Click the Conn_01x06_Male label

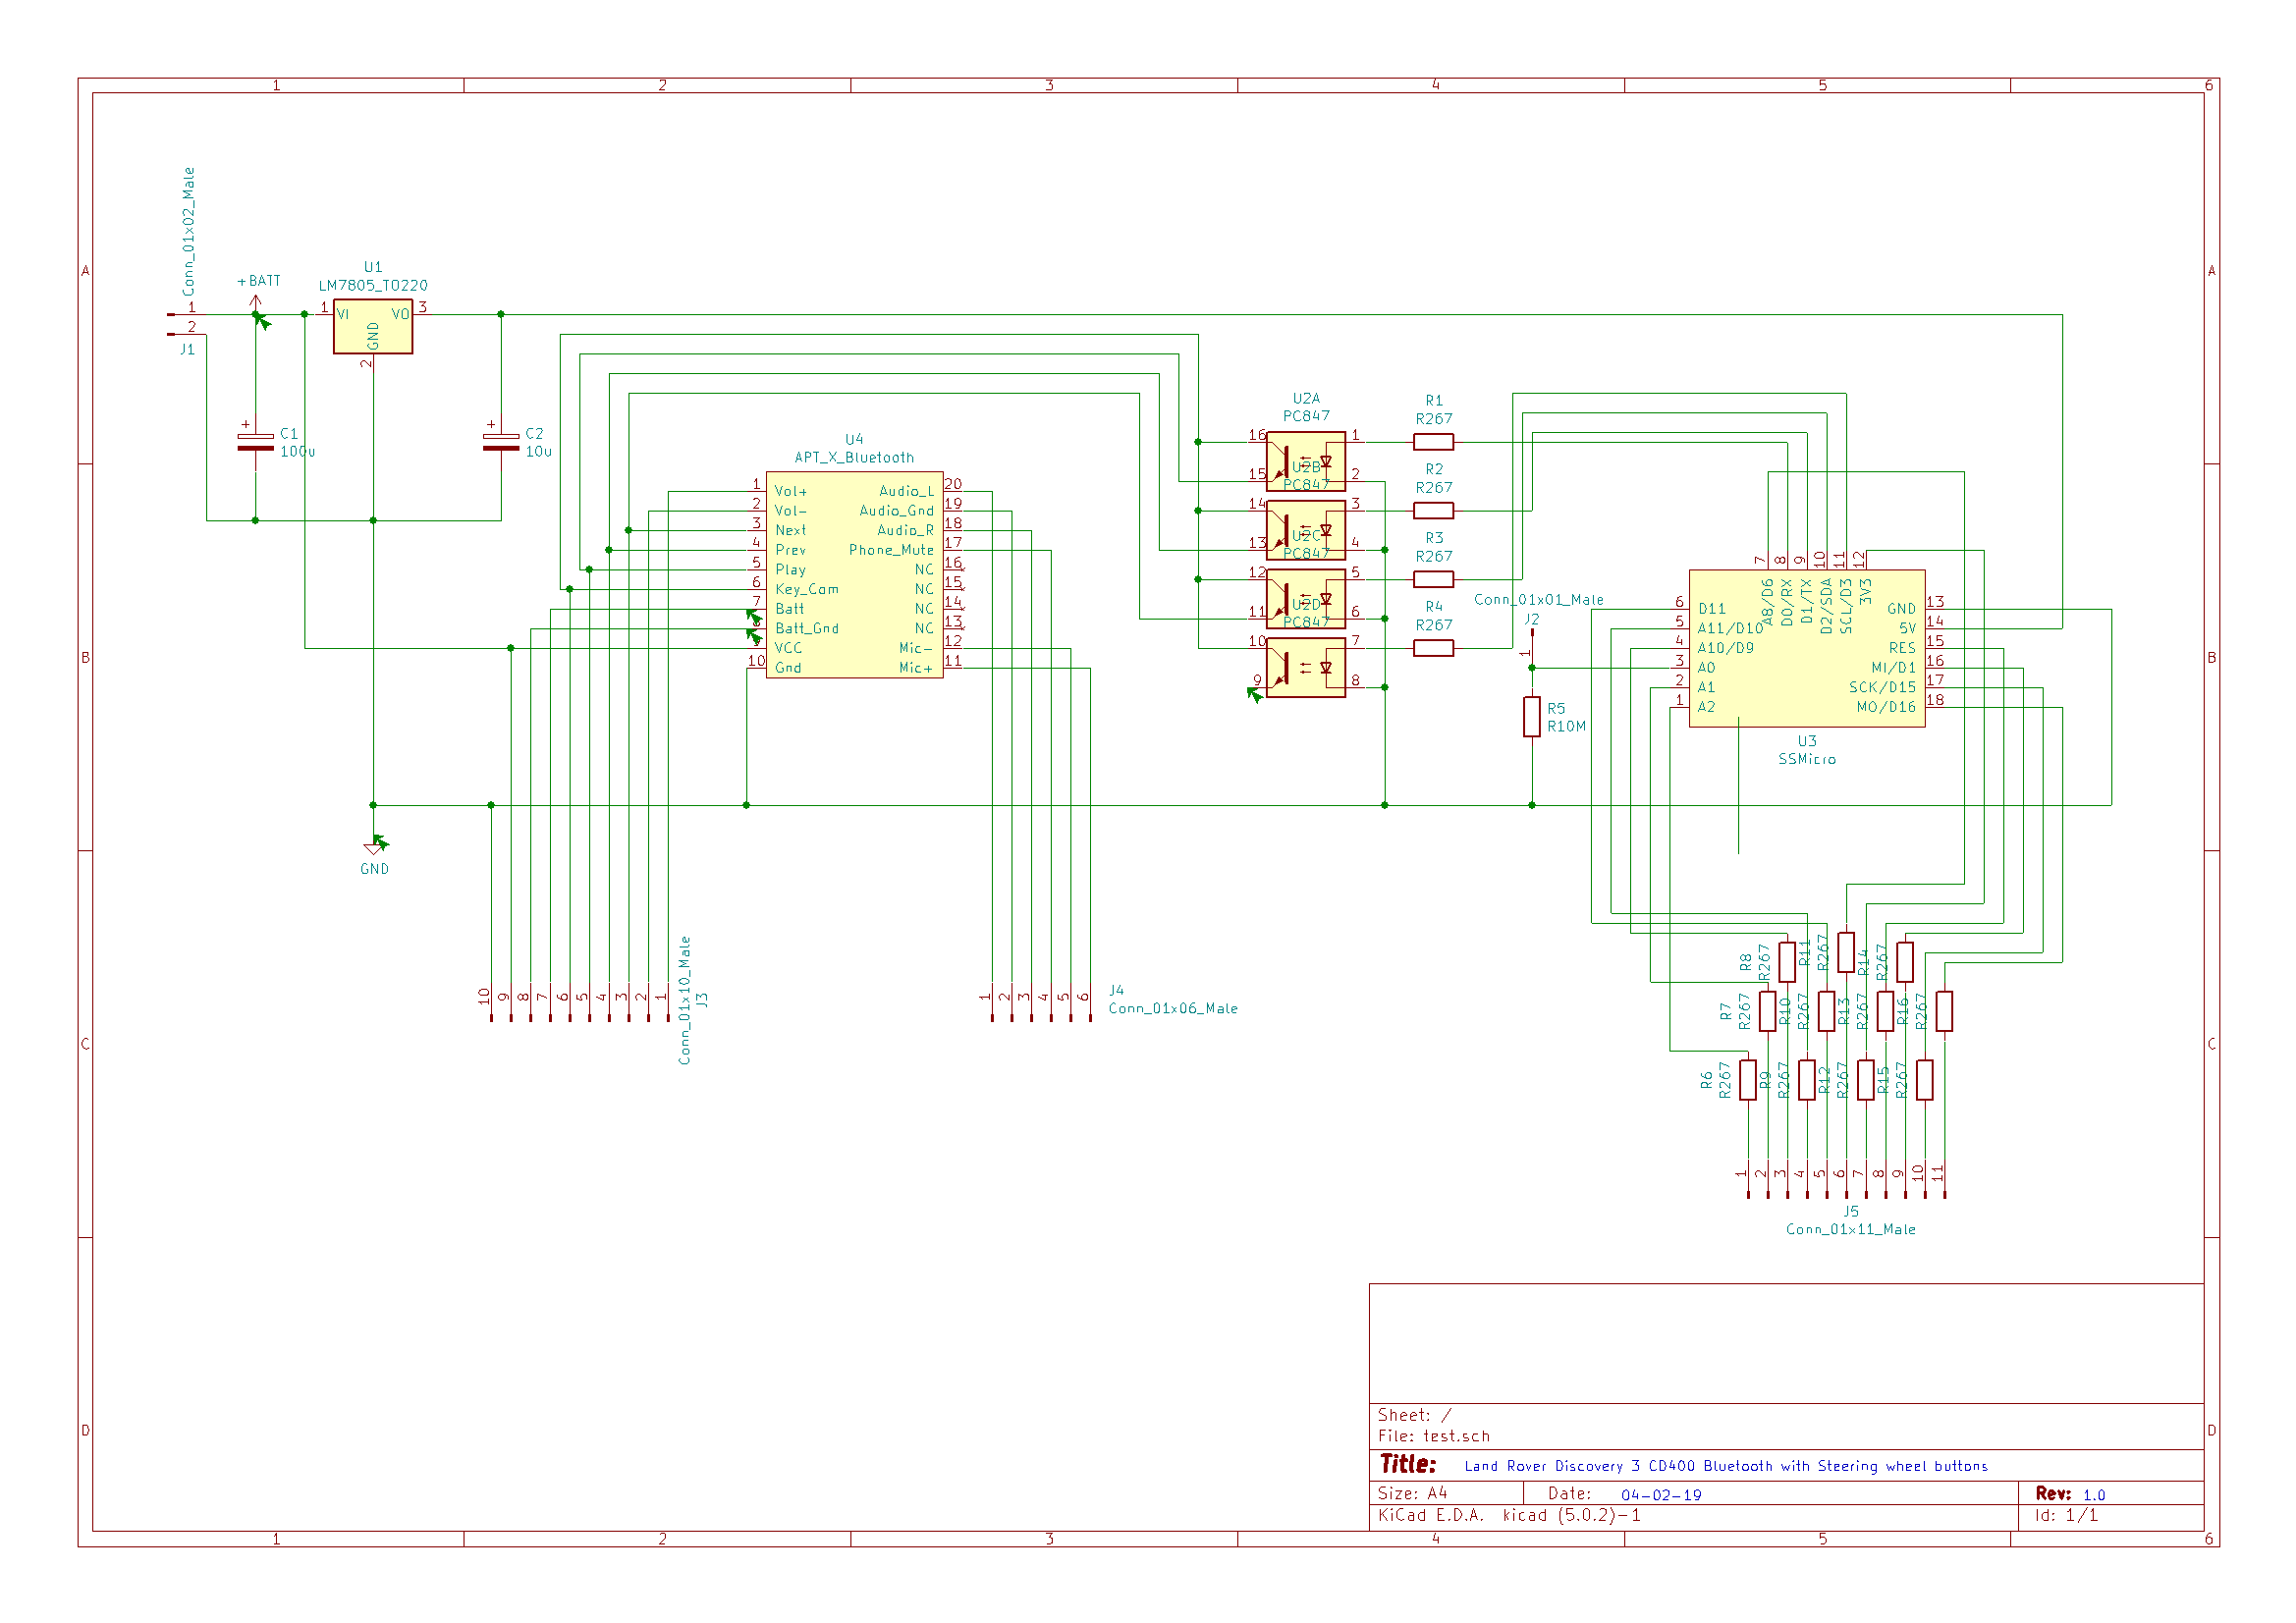(1173, 1008)
